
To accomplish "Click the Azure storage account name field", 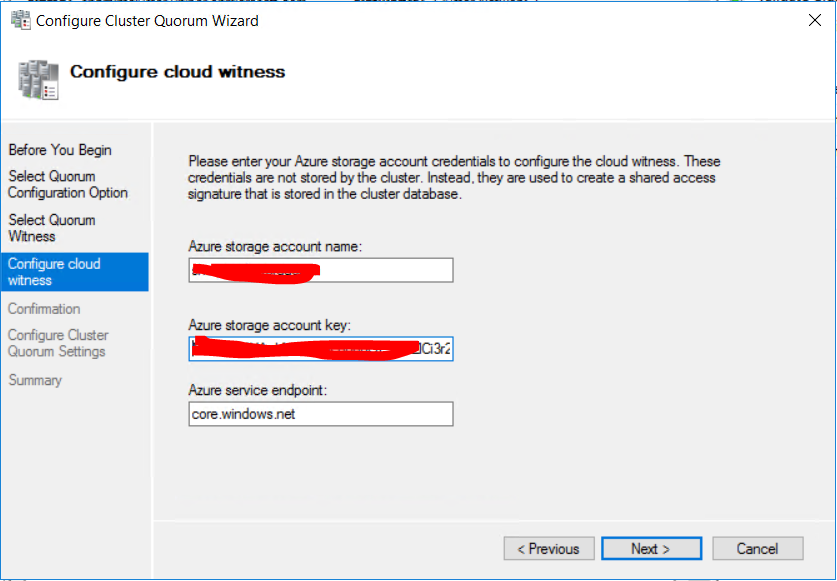I will (x=320, y=269).
